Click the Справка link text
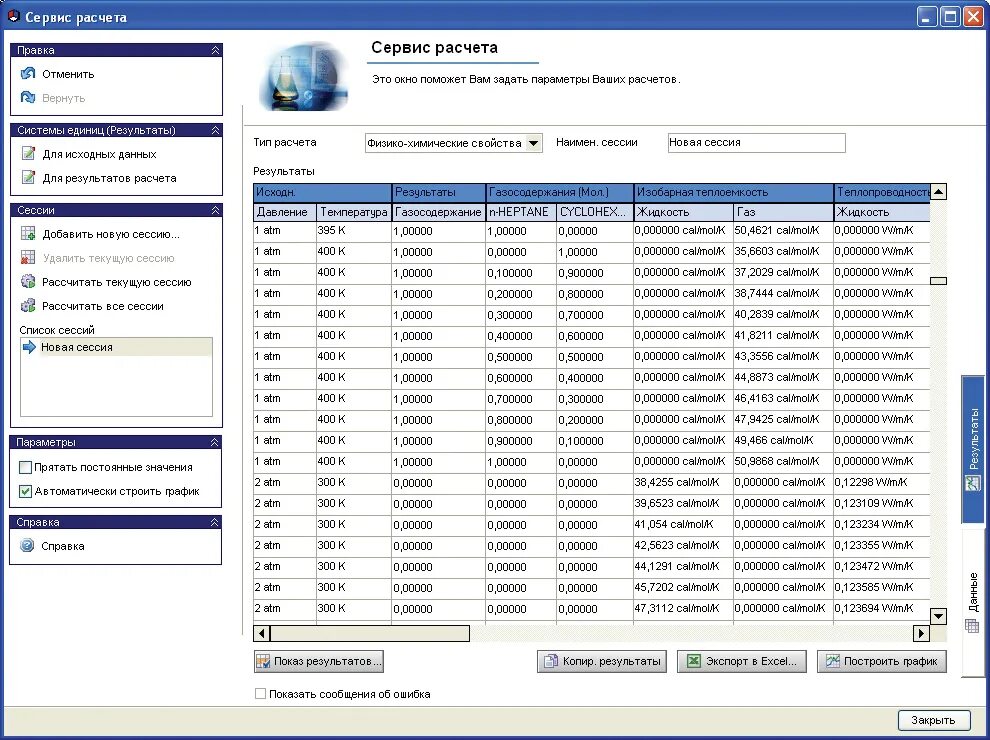Image resolution: width=990 pixels, height=740 pixels. click(63, 546)
